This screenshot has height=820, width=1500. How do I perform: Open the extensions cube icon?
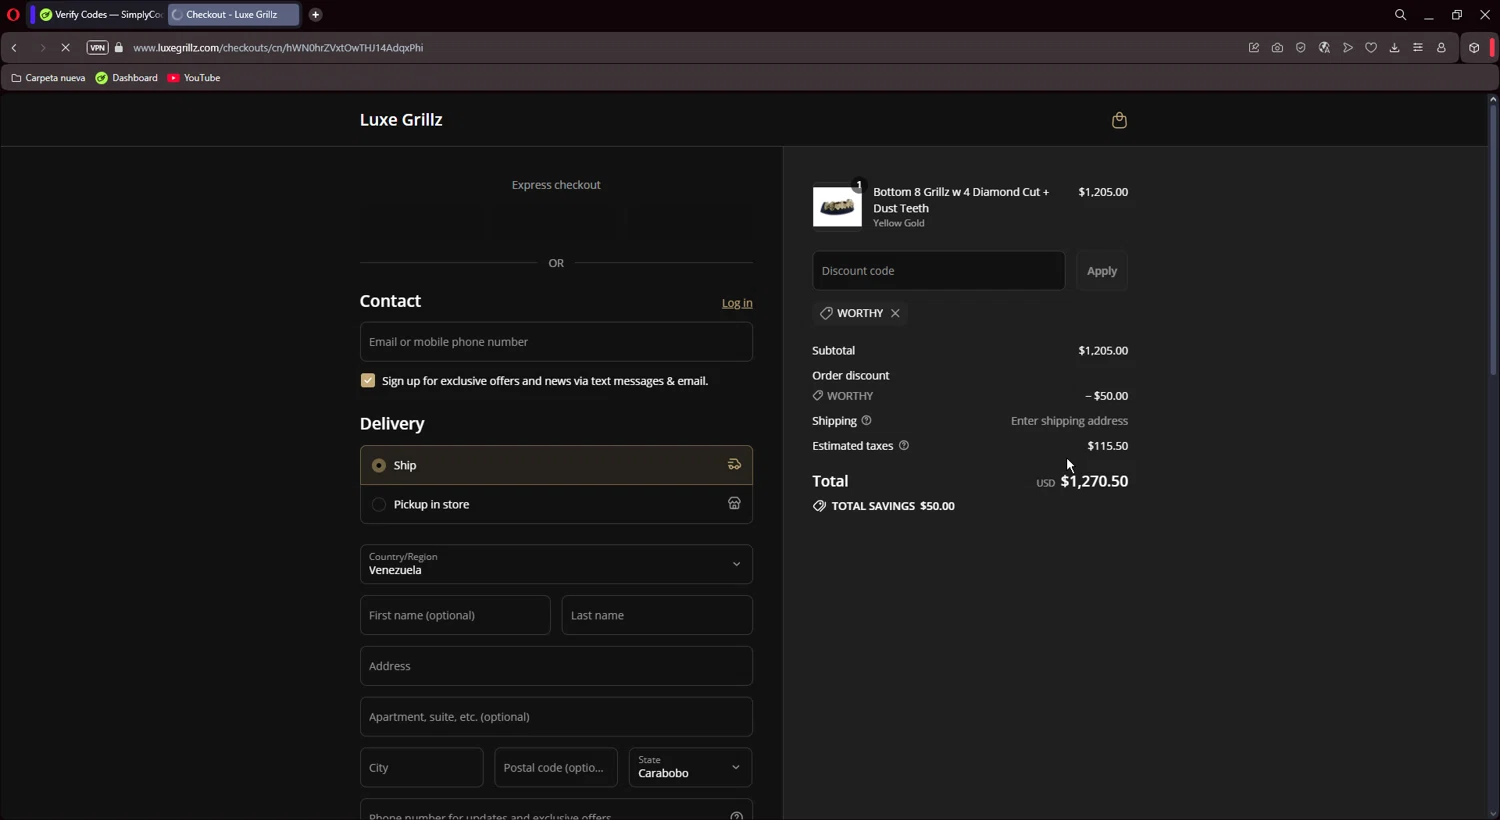coord(1474,48)
